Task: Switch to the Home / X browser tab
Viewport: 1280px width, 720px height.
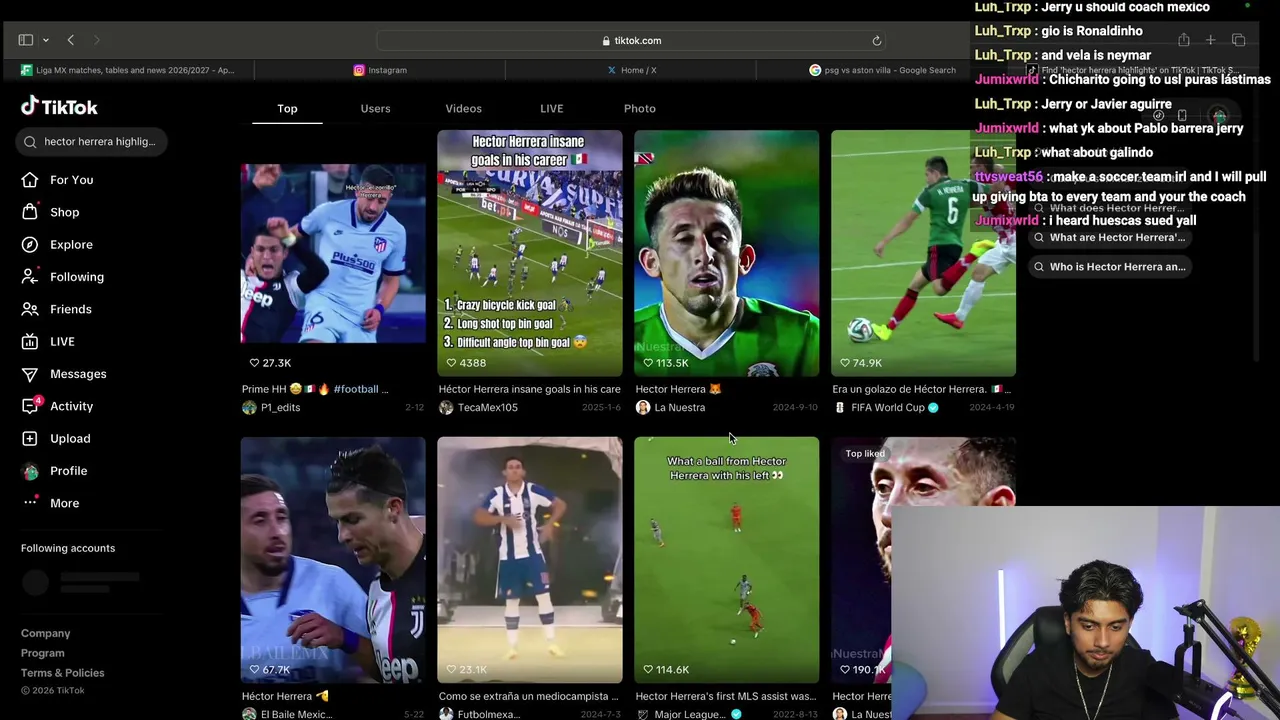Action: [631, 70]
